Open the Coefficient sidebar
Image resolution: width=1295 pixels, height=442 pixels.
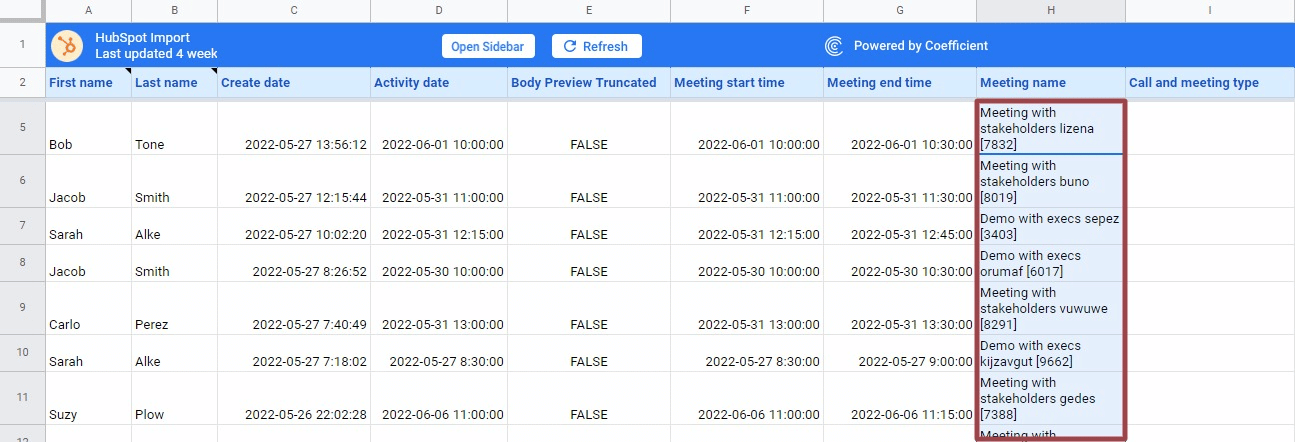488,46
